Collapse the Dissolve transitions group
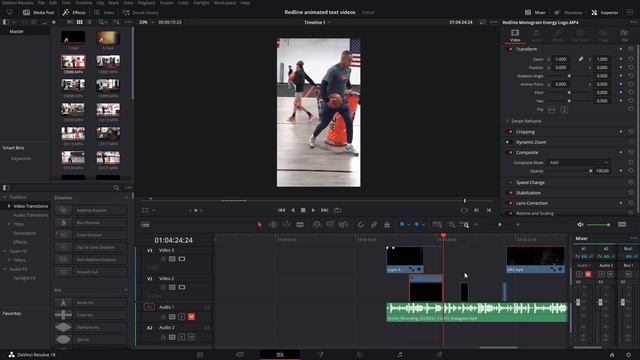 click(126, 198)
